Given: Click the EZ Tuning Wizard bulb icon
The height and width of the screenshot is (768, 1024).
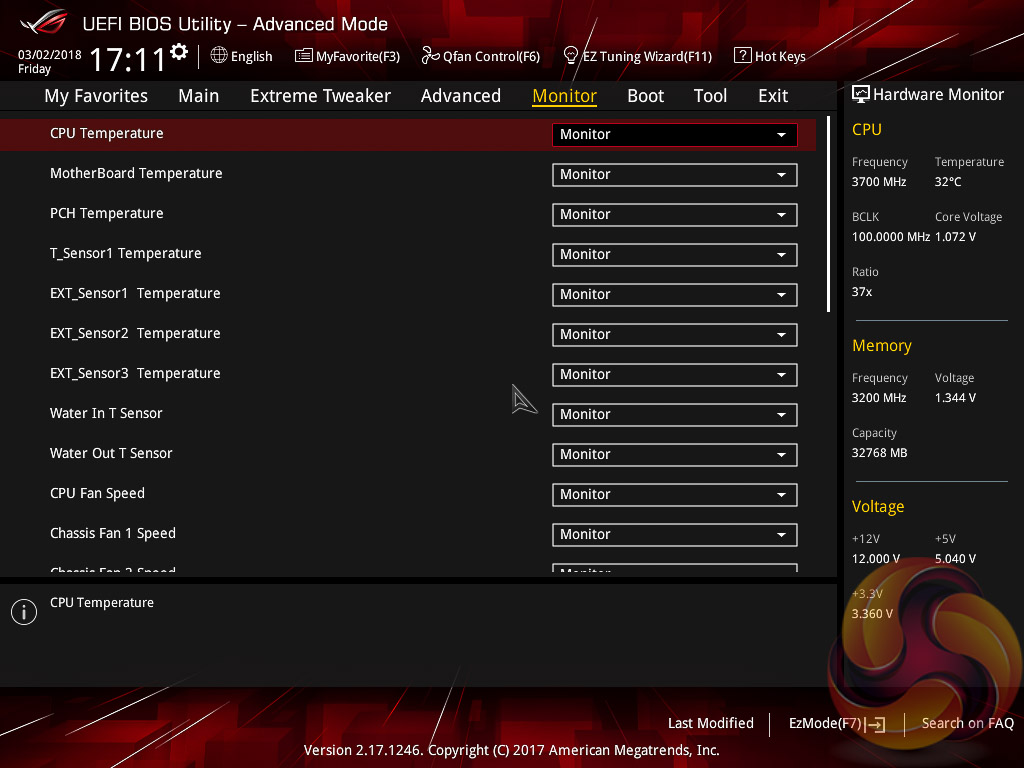Looking at the screenshot, I should tap(570, 56).
